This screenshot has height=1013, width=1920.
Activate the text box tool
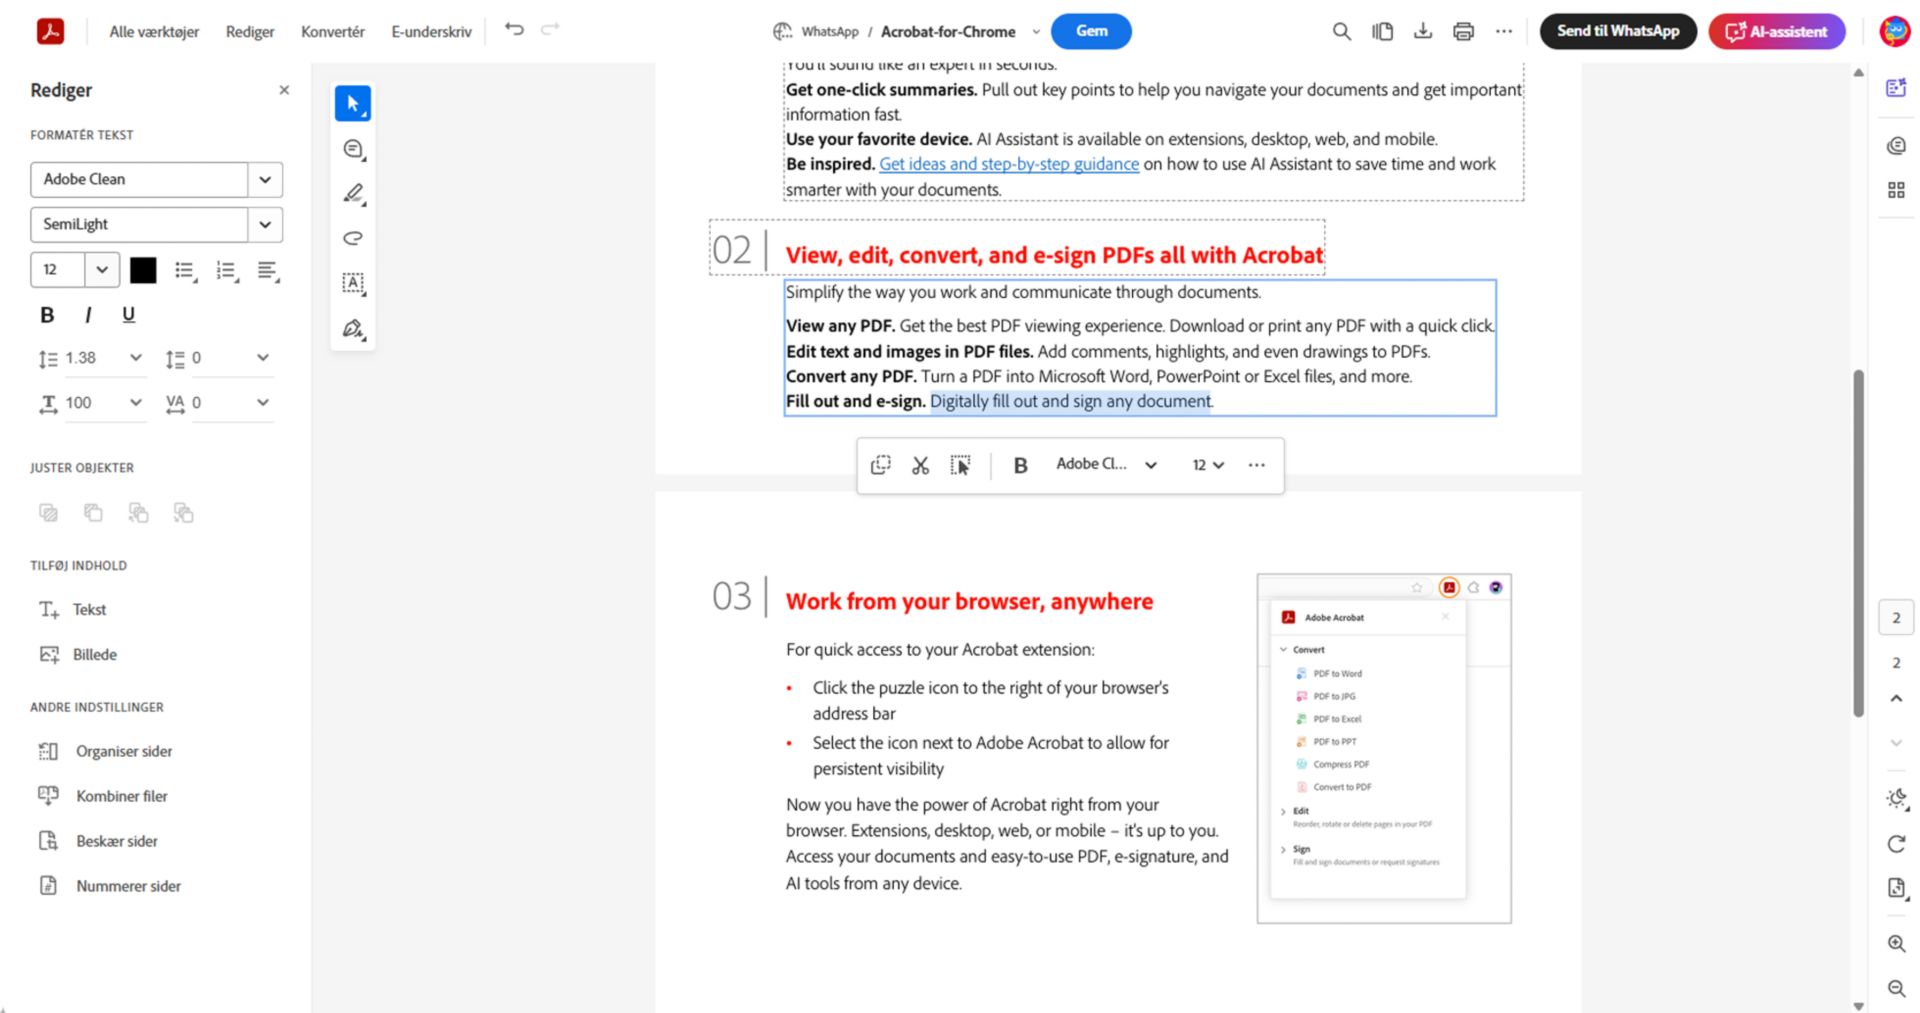(353, 283)
